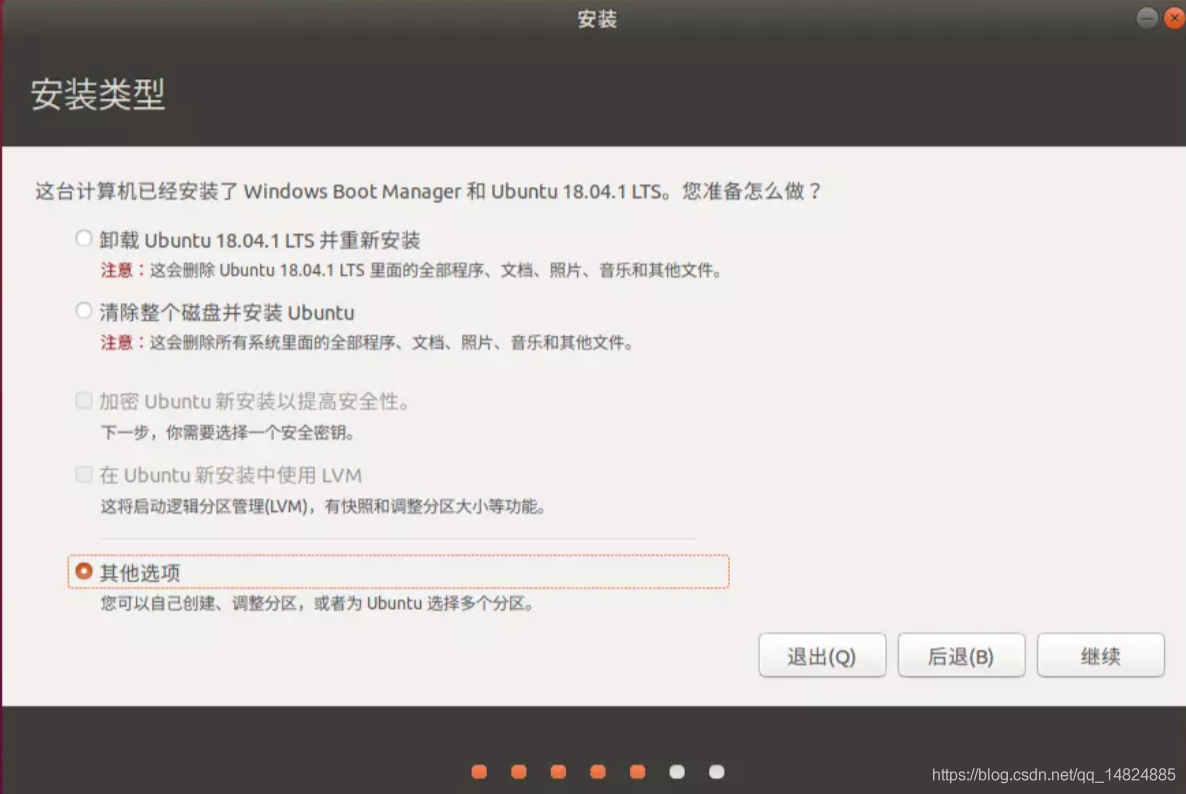
Task: Select the 其他选项 radio button
Action: [x=84, y=572]
